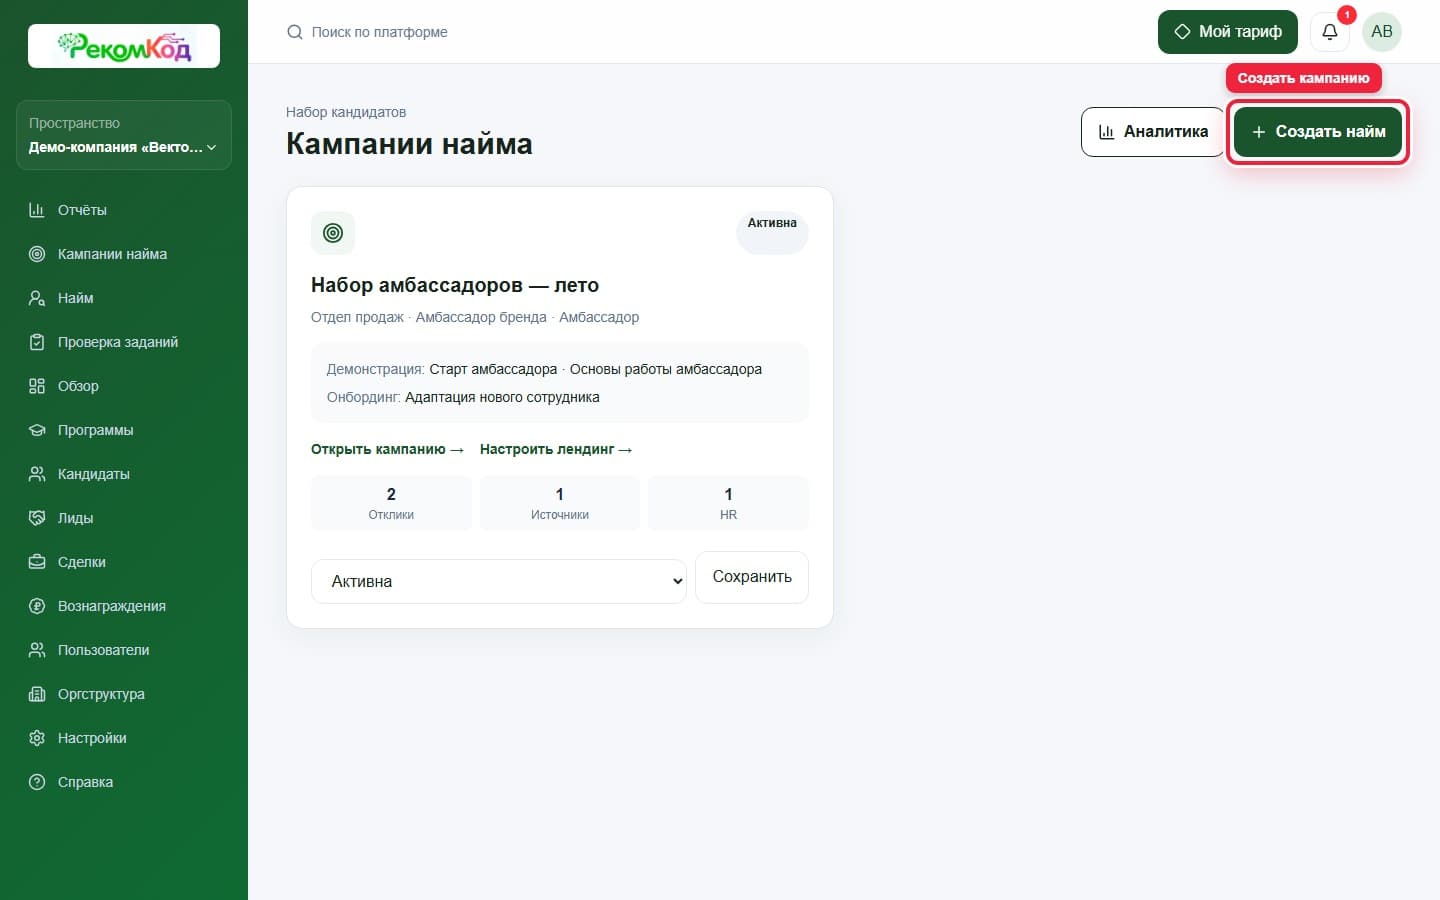Click Сохранить on campaign card
Screen dimensions: 1440x900
coord(752,577)
